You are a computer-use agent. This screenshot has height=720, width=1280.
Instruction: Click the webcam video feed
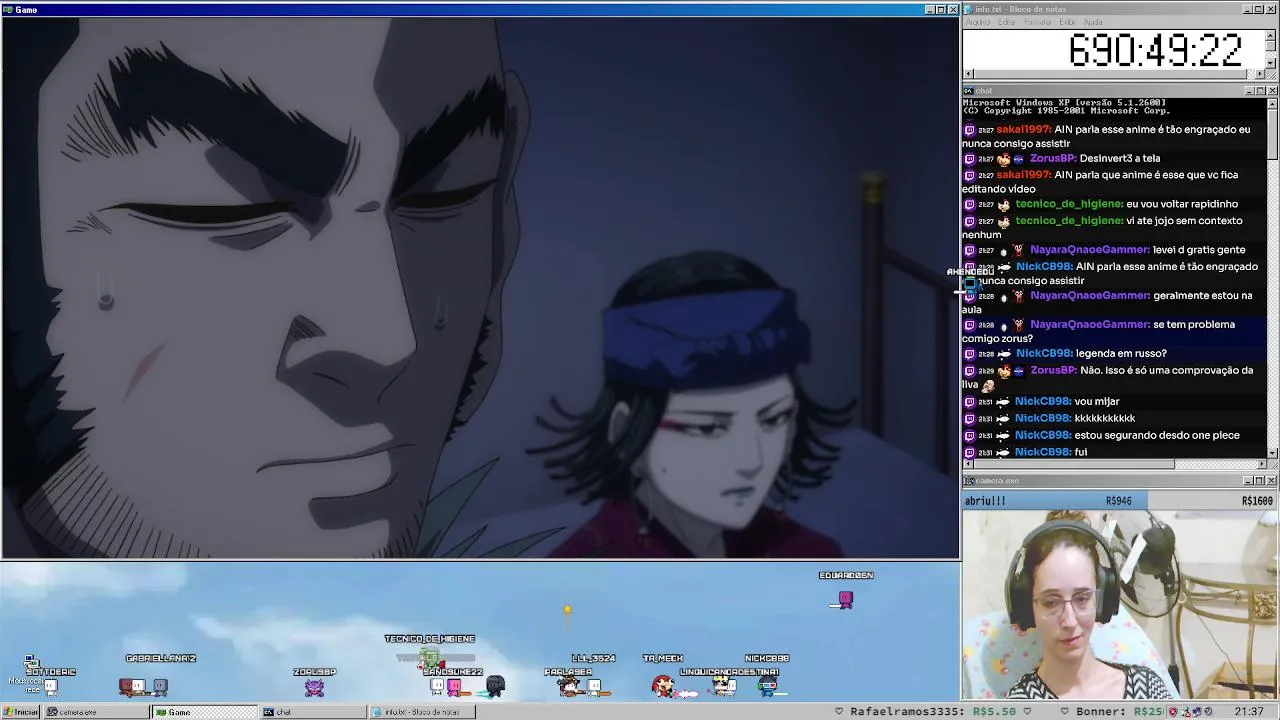click(x=1120, y=605)
